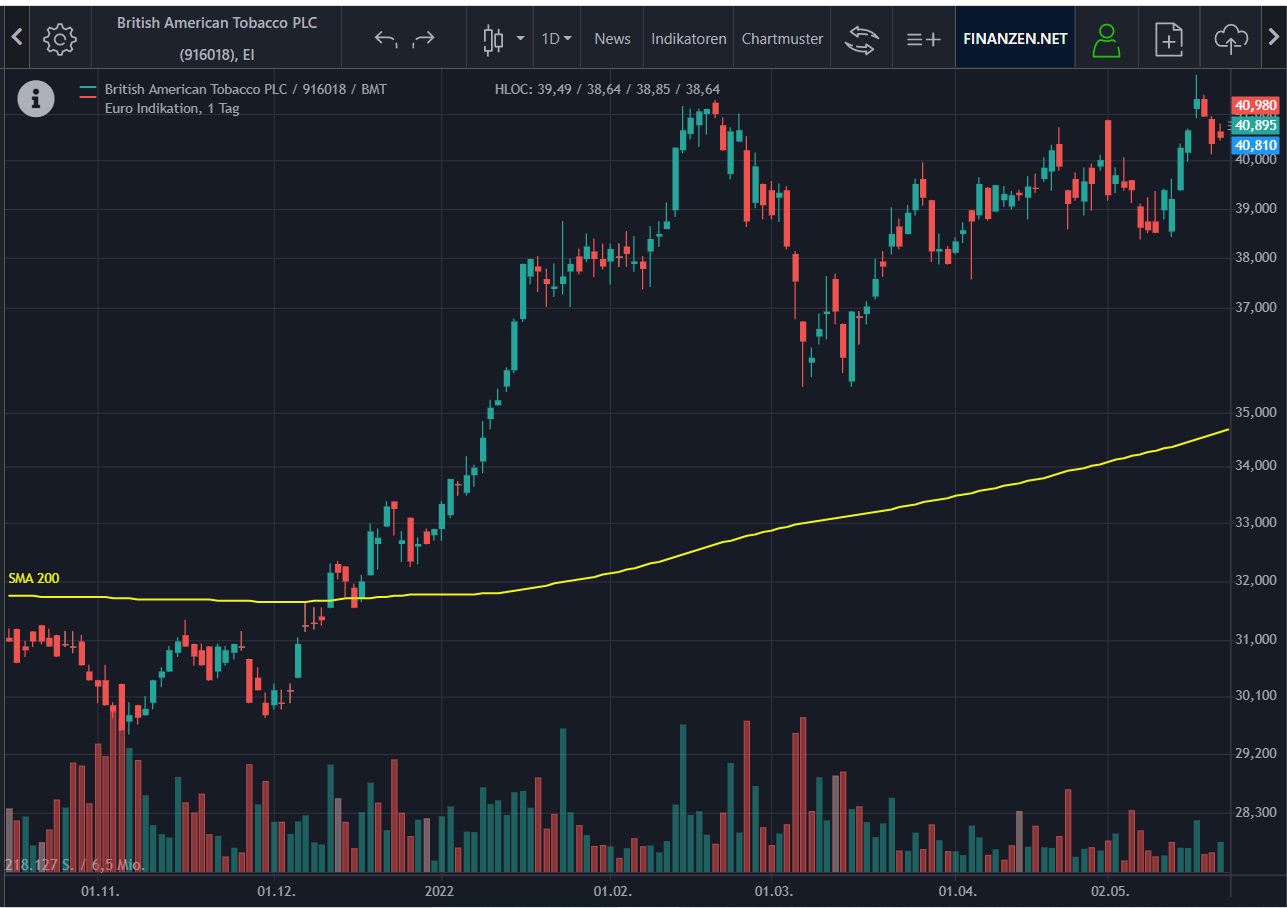1287x908 pixels.
Task: Open FINANZEN.NET link
Action: tap(1015, 39)
